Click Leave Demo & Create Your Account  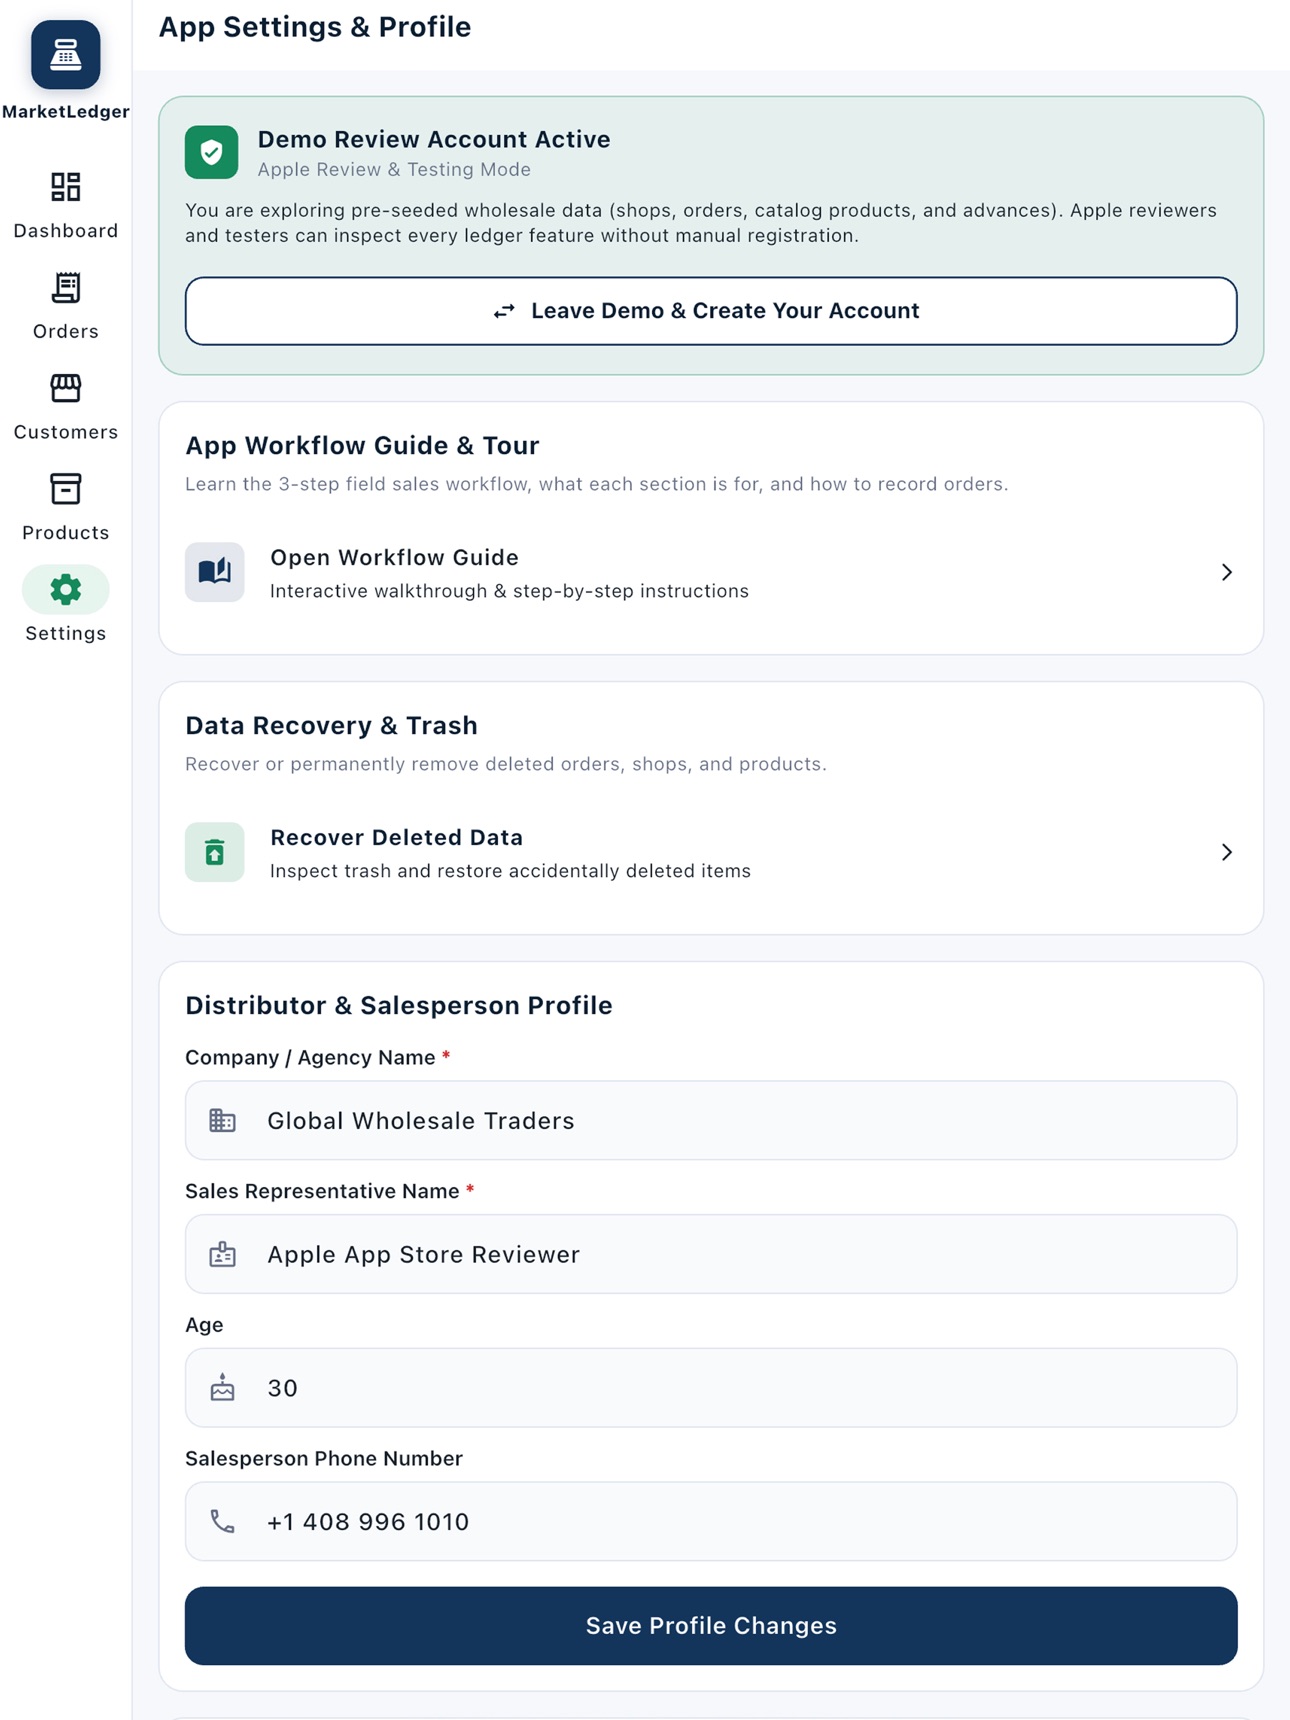pos(711,311)
